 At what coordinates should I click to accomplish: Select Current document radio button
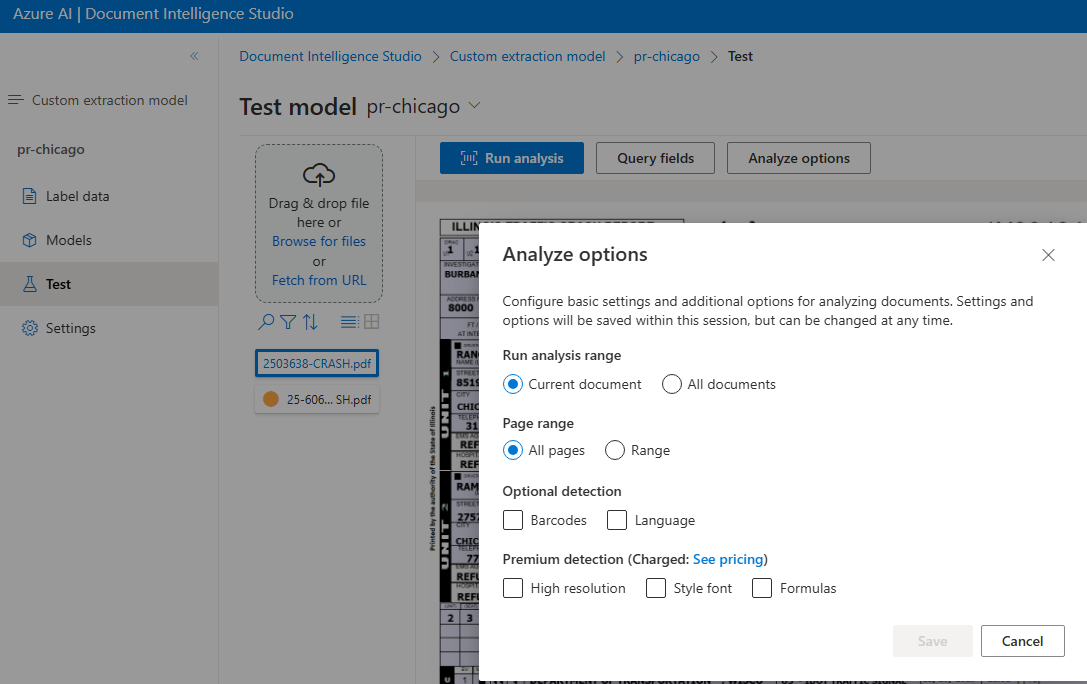click(x=513, y=384)
